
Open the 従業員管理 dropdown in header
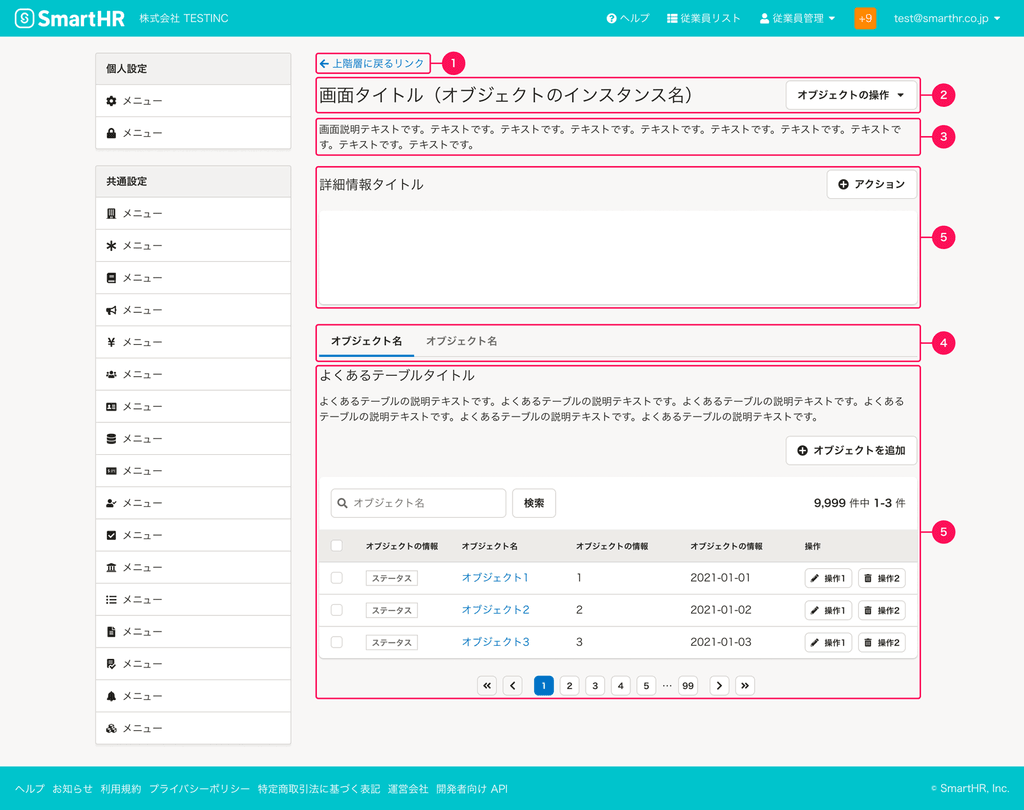tap(797, 18)
